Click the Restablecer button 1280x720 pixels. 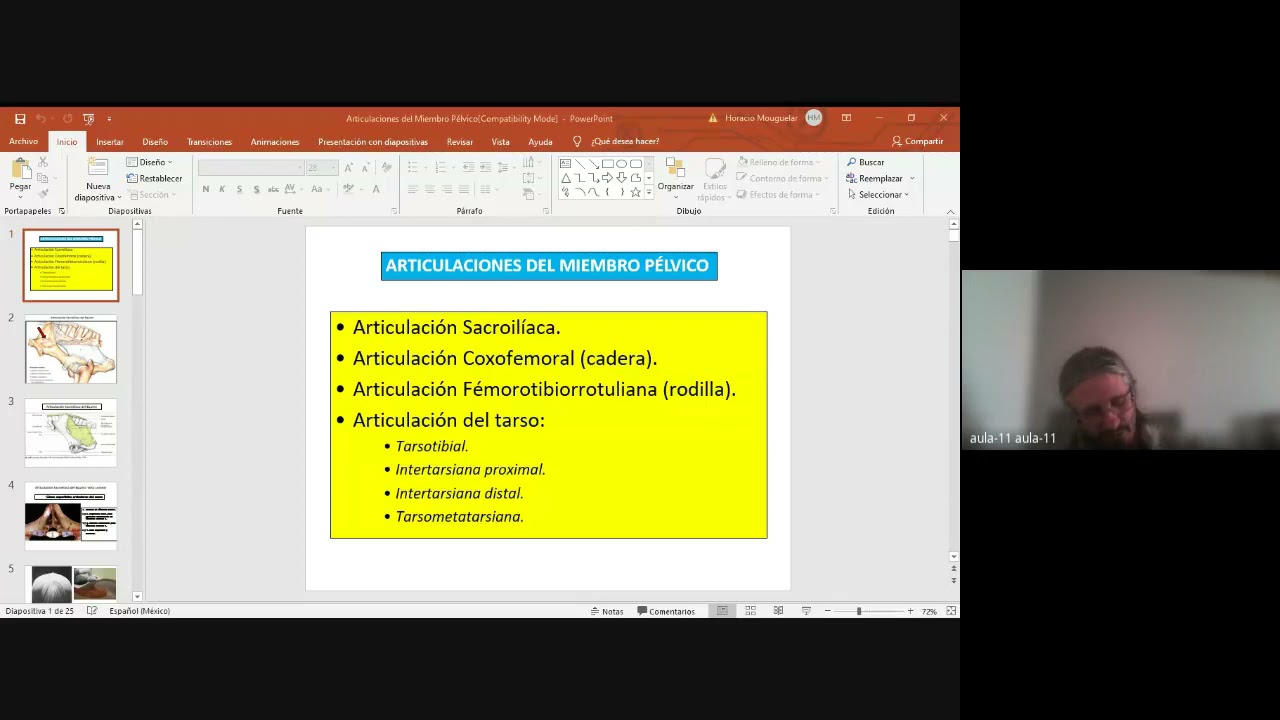[154, 178]
